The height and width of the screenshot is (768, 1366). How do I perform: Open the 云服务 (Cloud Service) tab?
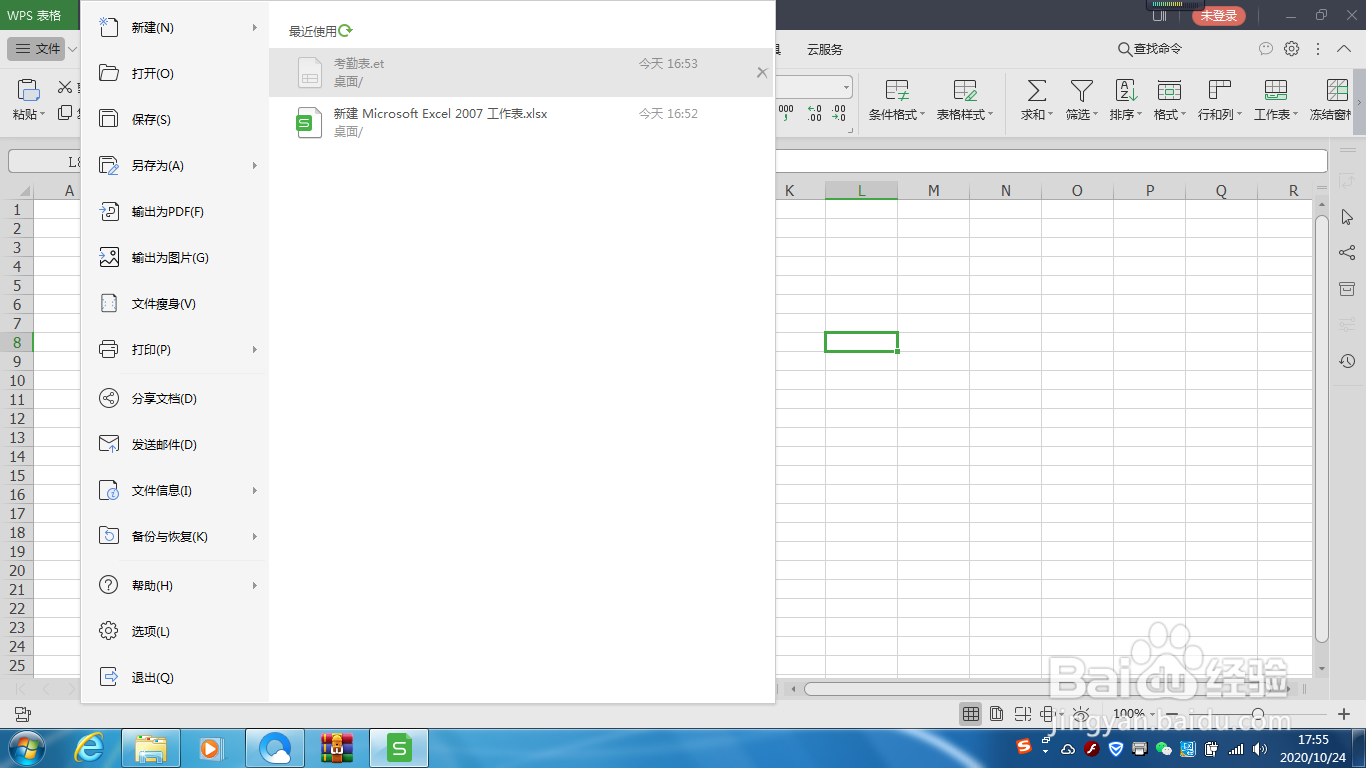[x=825, y=49]
